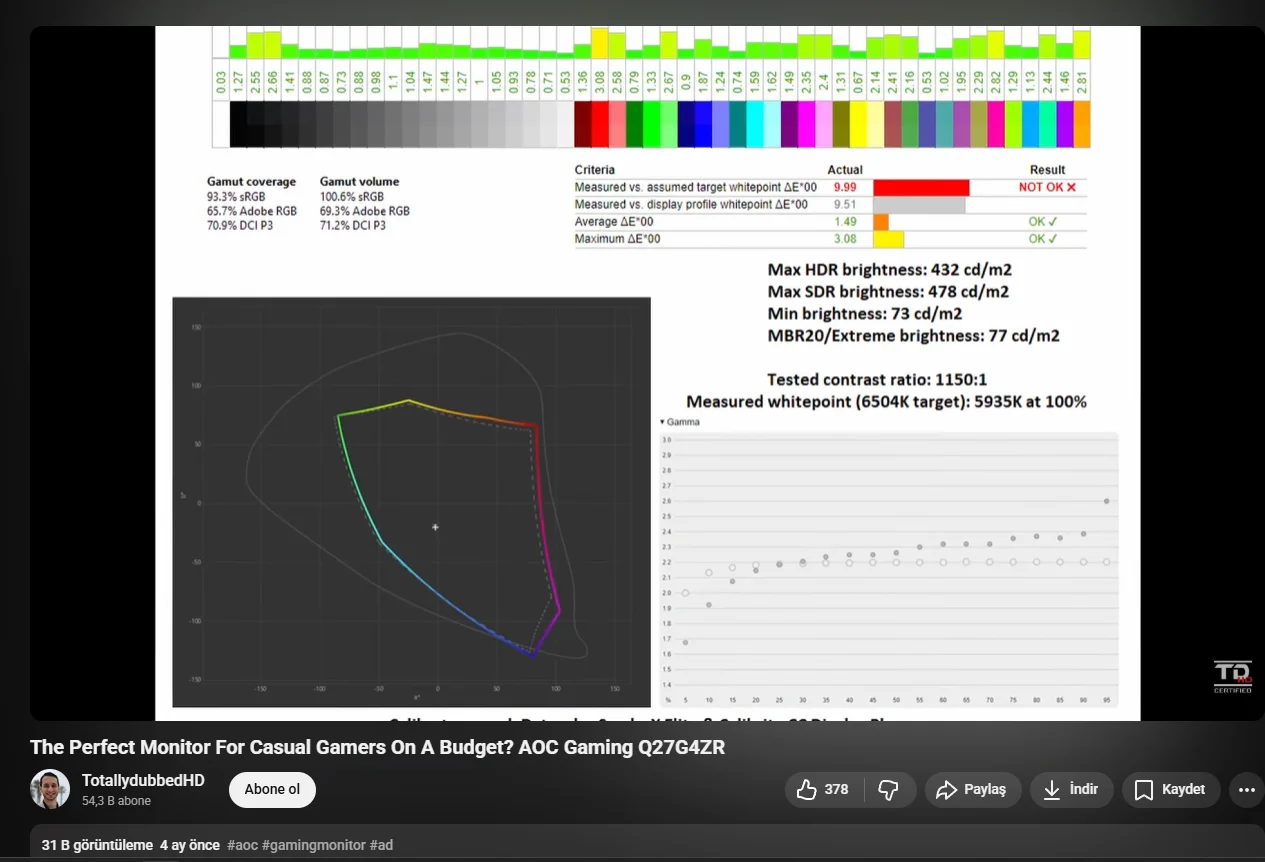Click the 1.49 average delta E value
The height and width of the screenshot is (862, 1265).
tap(845, 222)
